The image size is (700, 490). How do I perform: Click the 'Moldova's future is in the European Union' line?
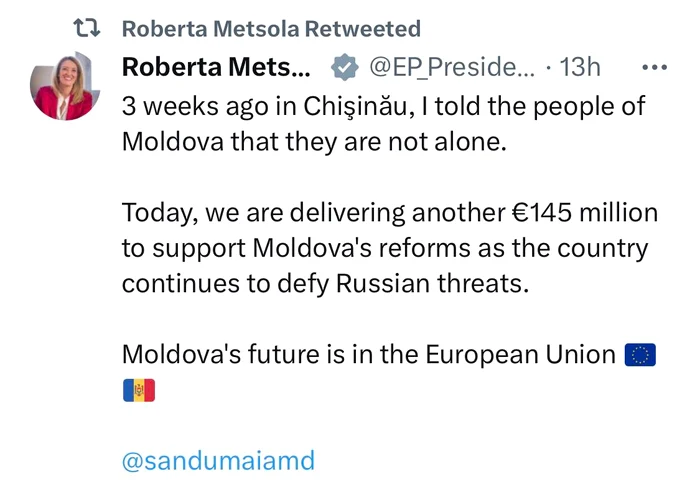(369, 355)
